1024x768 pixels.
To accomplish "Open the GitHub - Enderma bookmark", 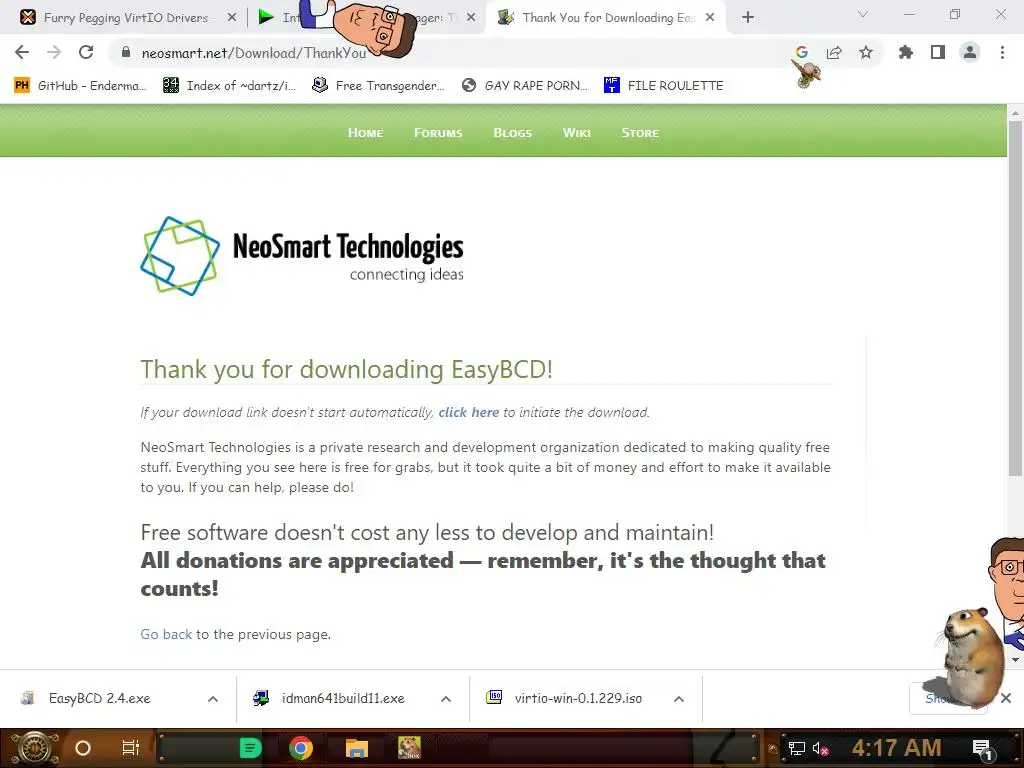I will (80, 86).
